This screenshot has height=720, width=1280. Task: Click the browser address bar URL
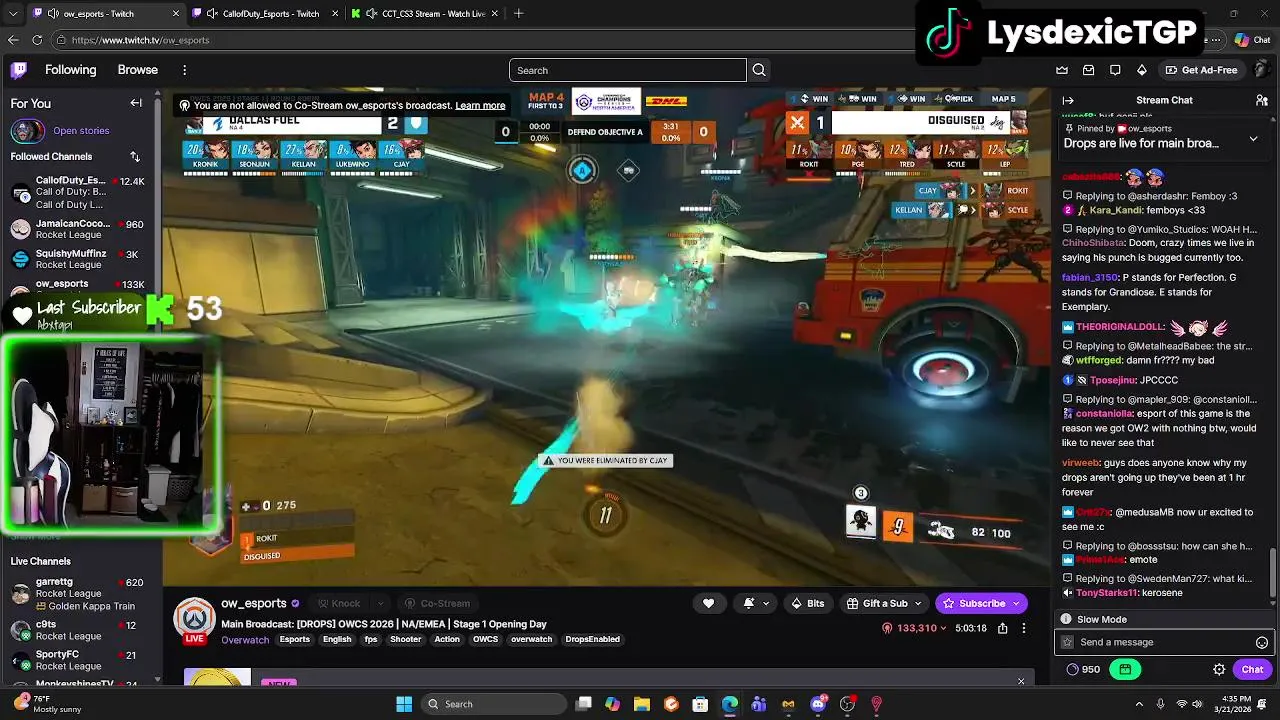pos(140,40)
